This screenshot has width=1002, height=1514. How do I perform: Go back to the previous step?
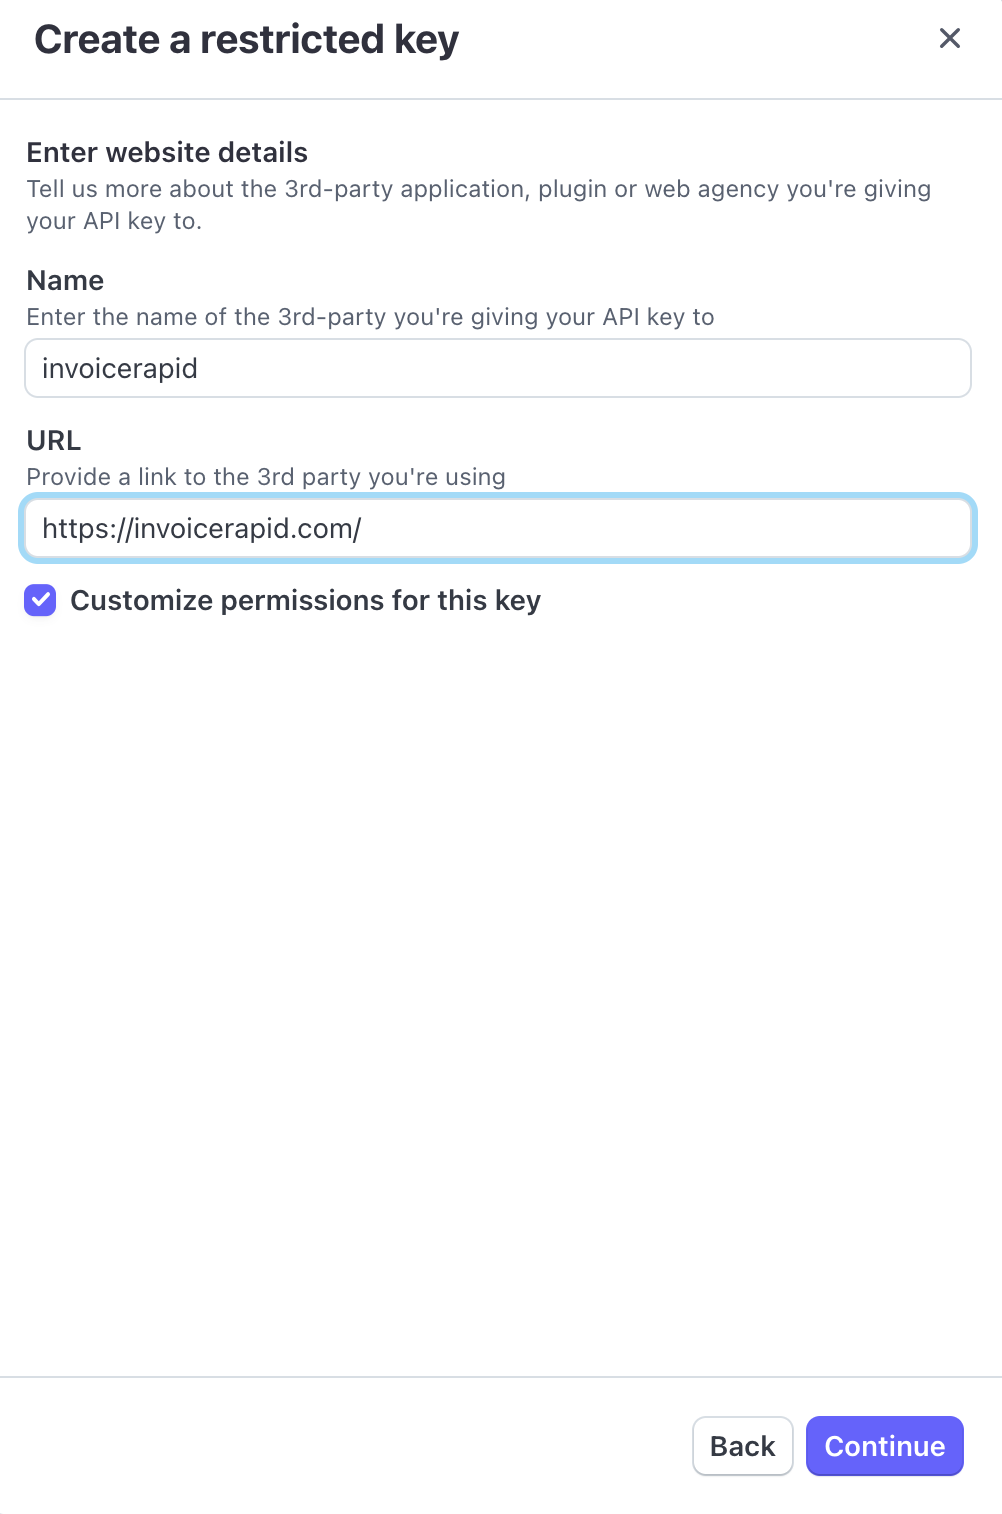coord(742,1446)
